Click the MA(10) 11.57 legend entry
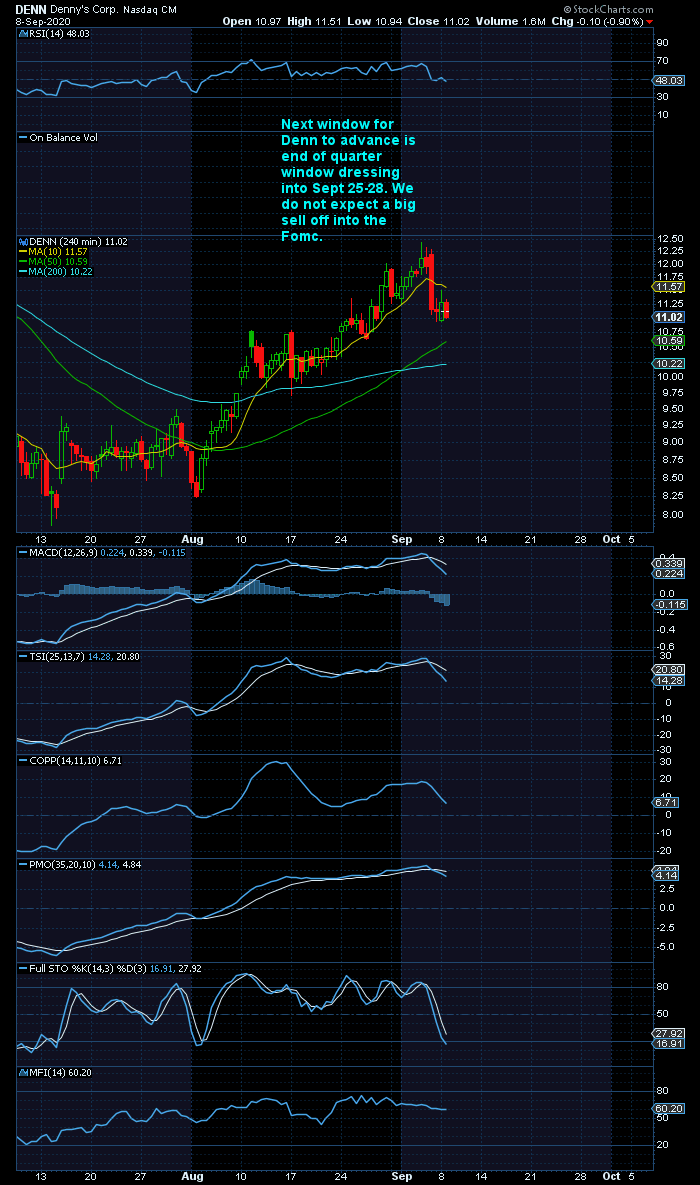The image size is (700, 1185). click(x=52, y=252)
